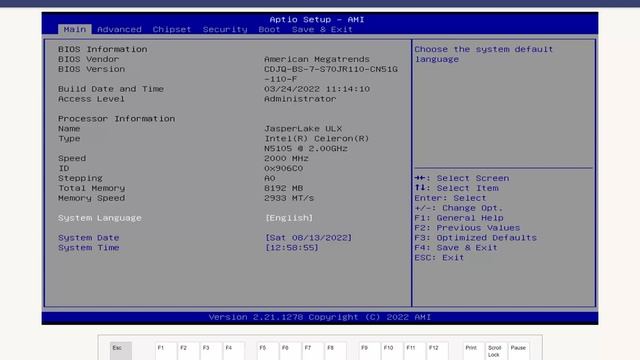640x360 pixels.
Task: Click the 0x906C0 processor ID value
Action: pos(283,168)
